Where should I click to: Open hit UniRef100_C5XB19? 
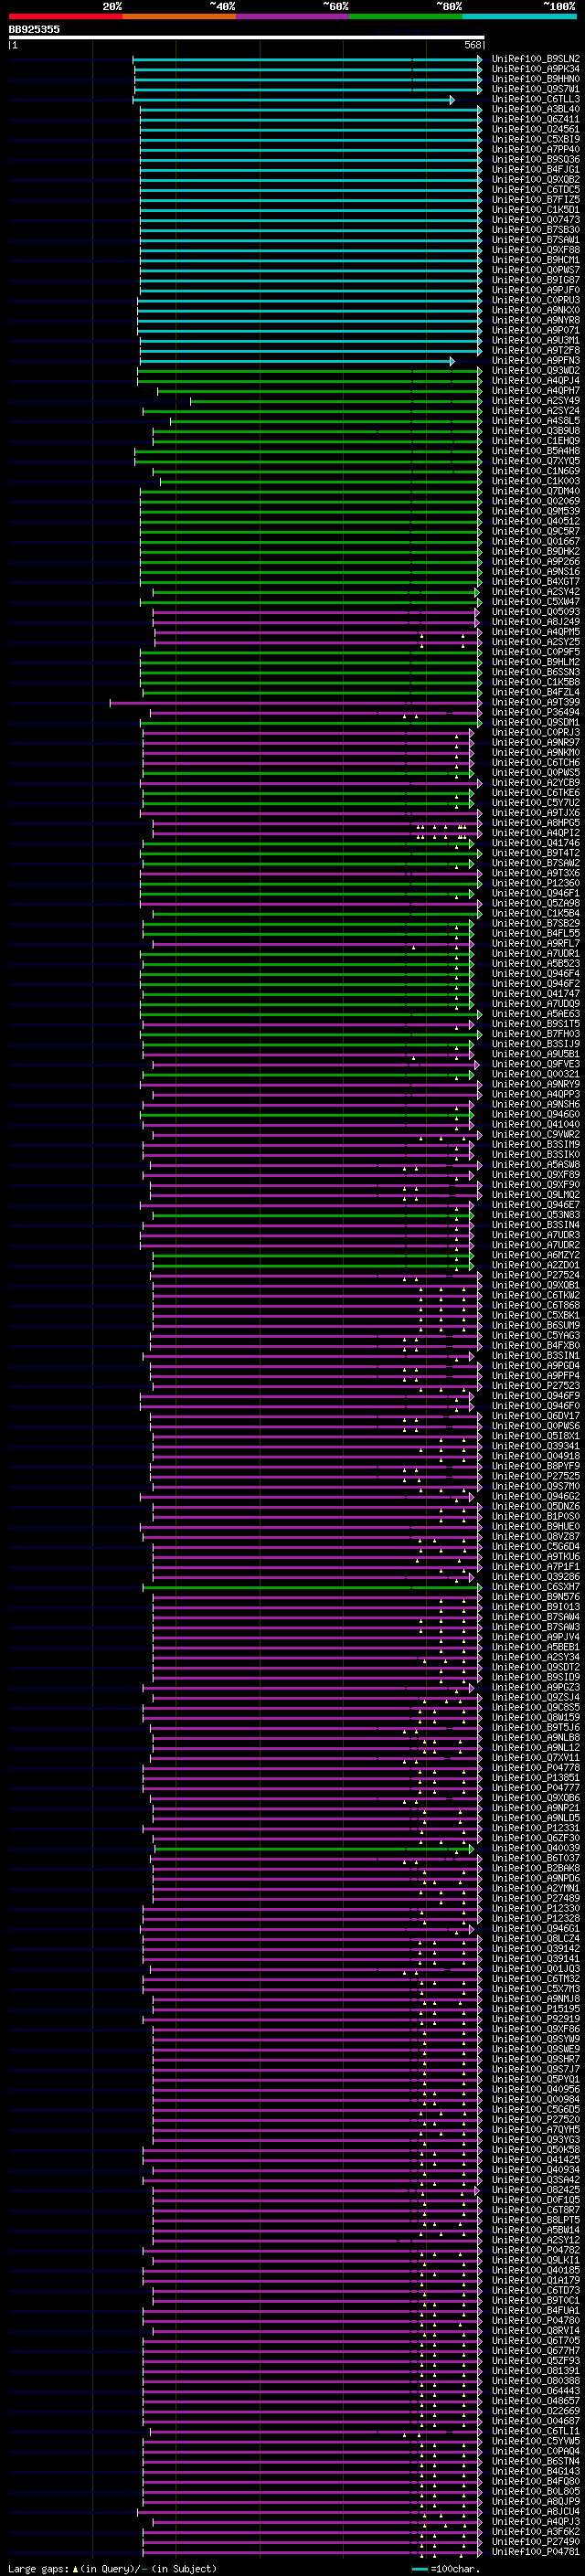535,139
